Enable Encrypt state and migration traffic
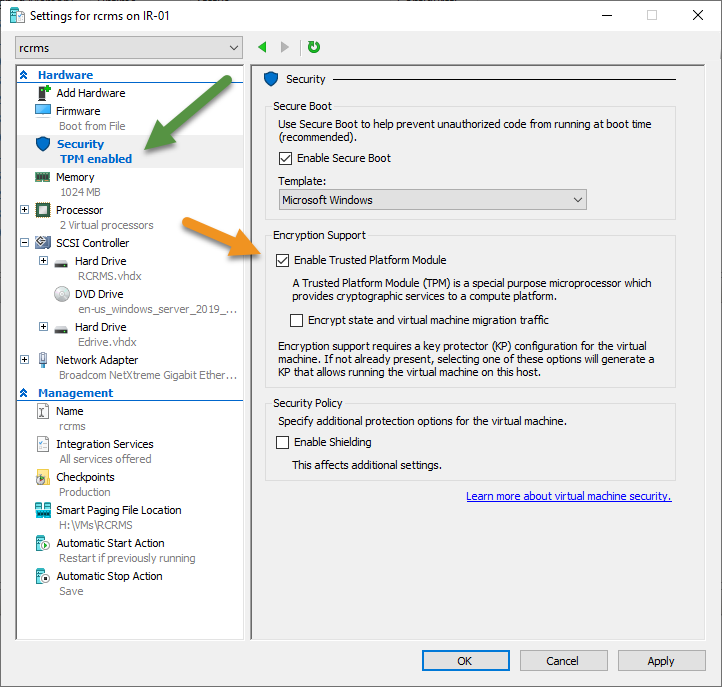This screenshot has width=722, height=687. click(297, 320)
